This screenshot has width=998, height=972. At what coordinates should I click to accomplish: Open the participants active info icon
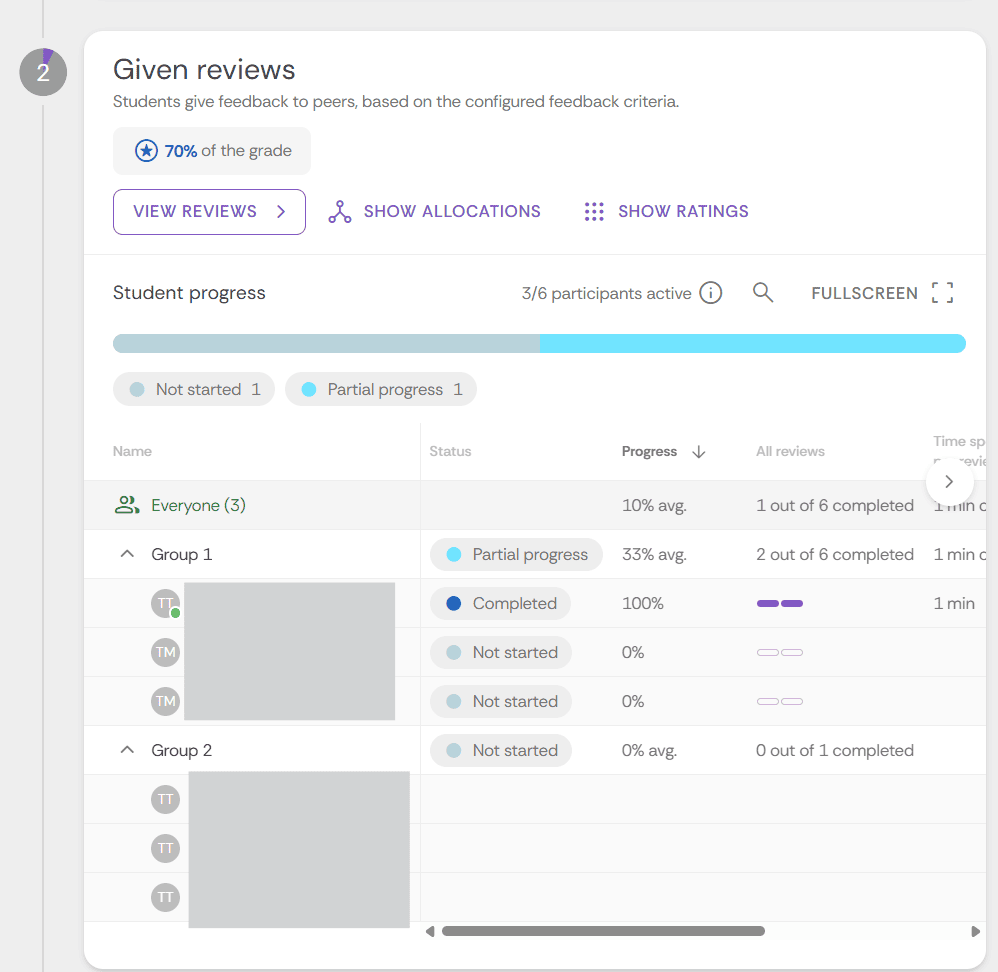pos(711,293)
